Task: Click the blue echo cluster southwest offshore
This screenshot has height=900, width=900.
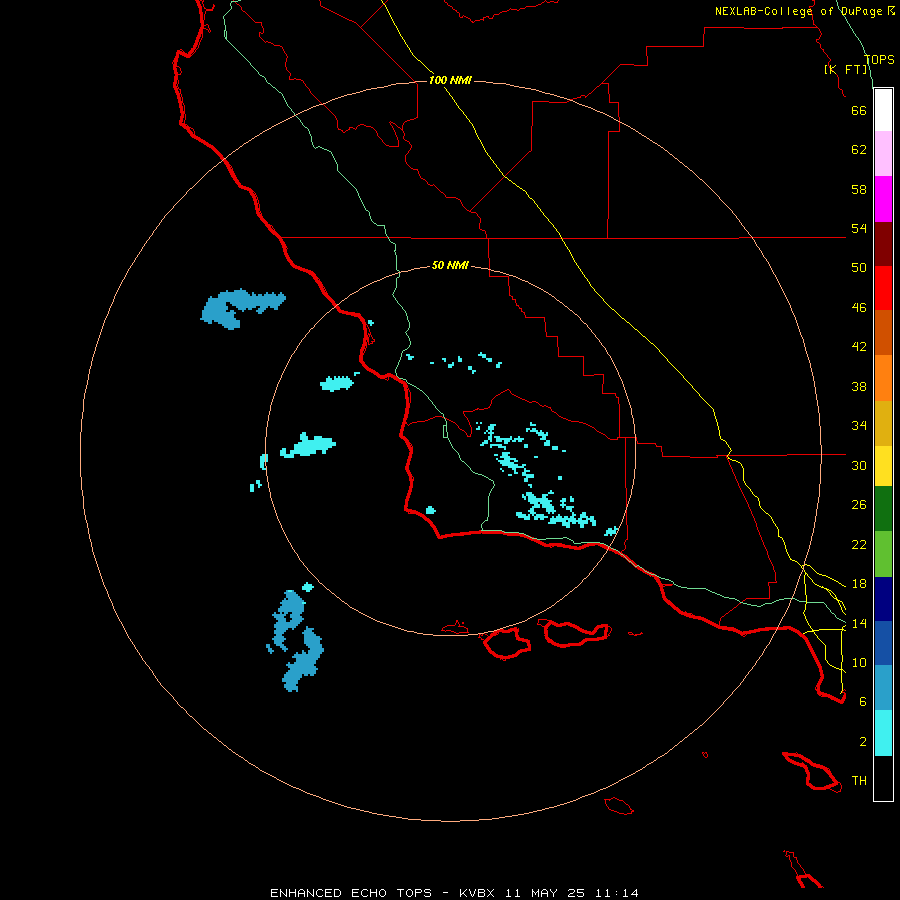Action: [297, 640]
